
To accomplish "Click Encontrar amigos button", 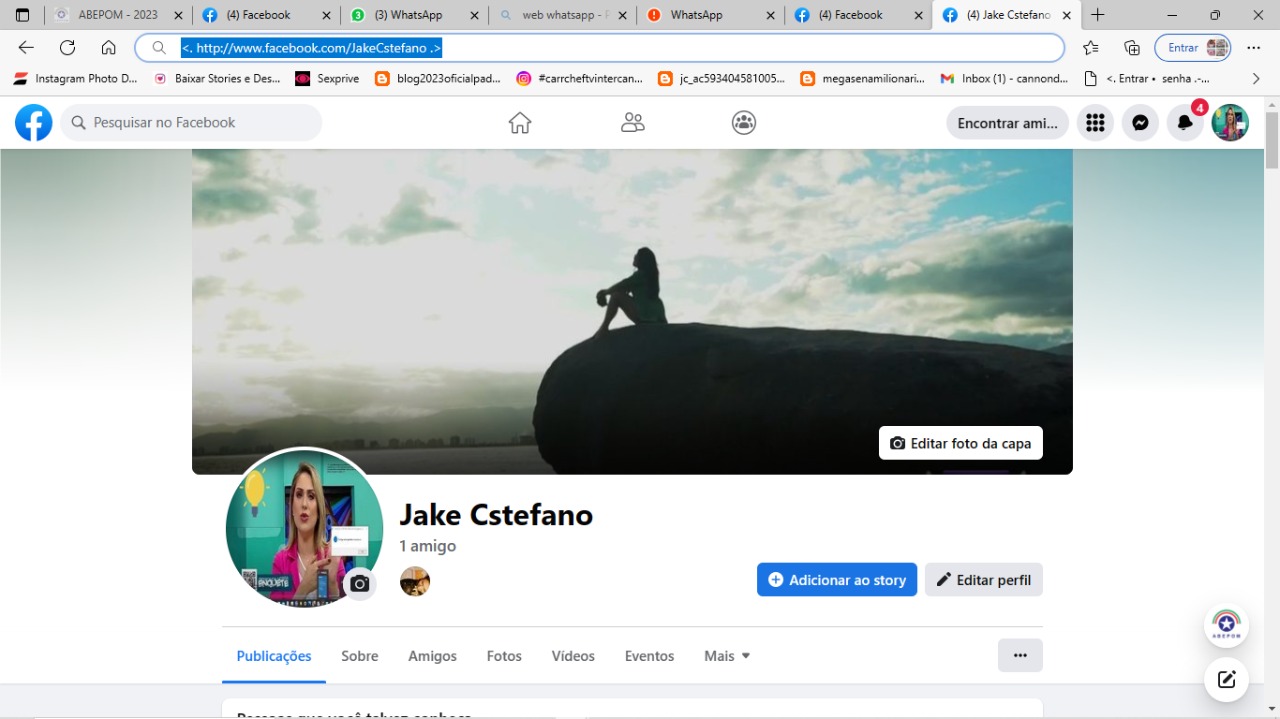I will click(x=1008, y=123).
